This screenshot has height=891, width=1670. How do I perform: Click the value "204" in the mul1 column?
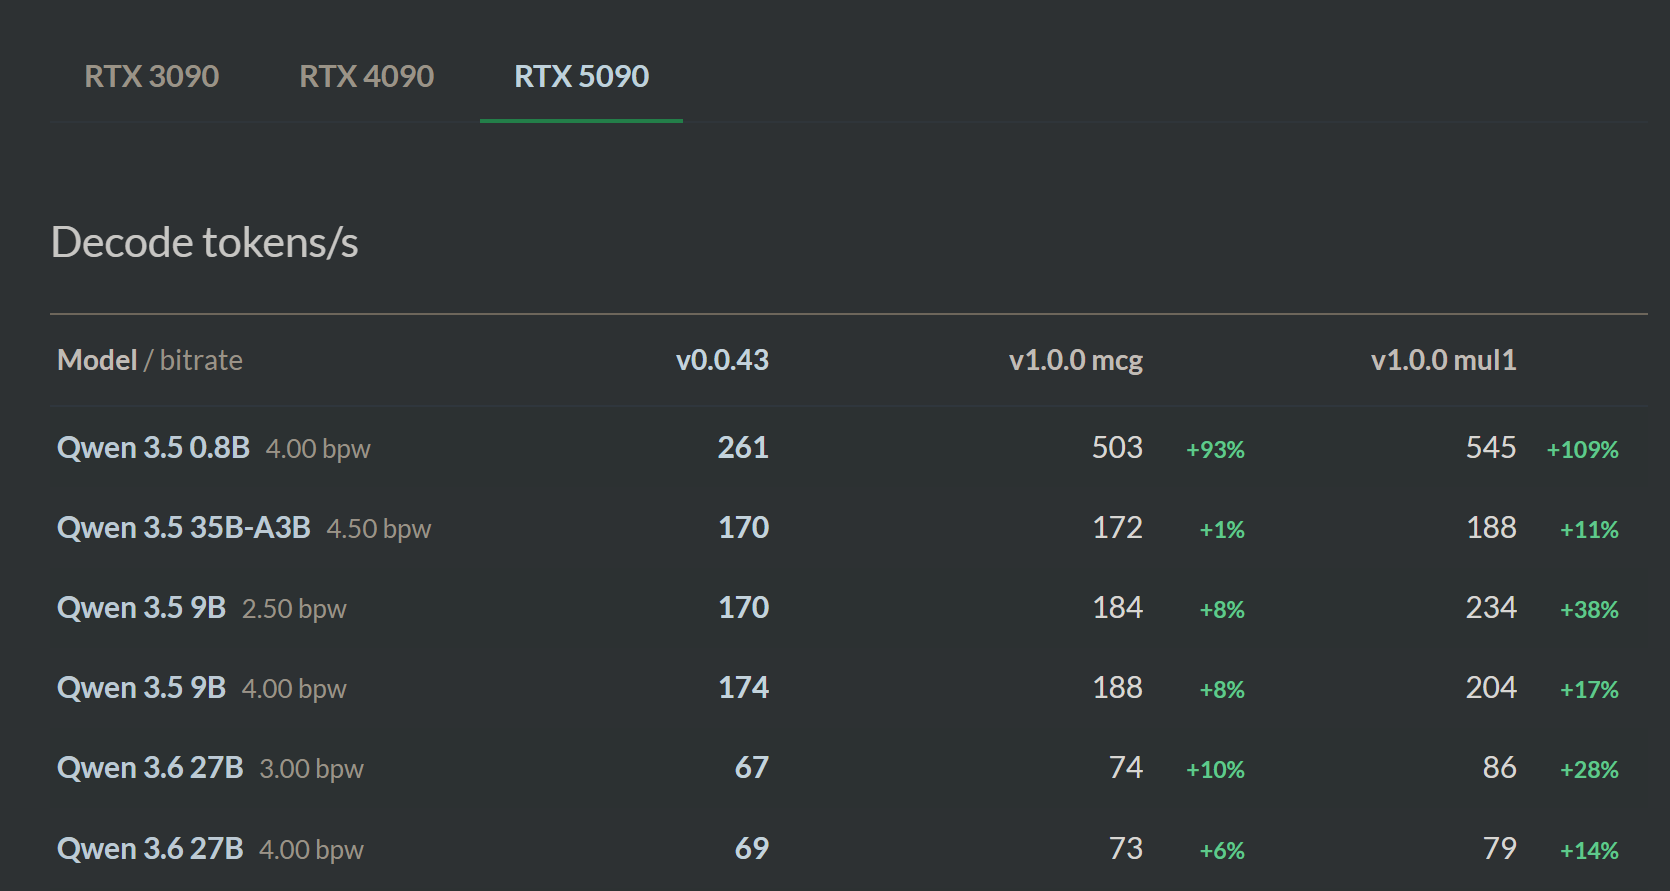1491,688
